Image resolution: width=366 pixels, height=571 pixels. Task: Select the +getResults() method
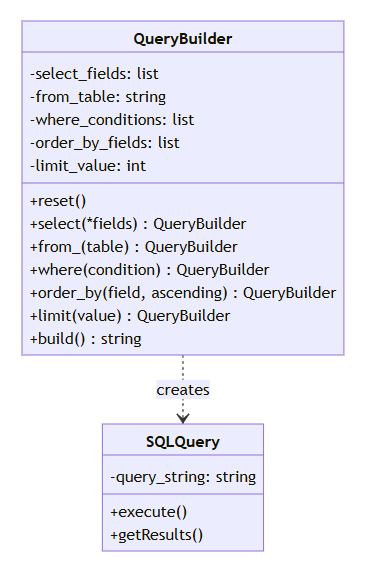pyautogui.click(x=157, y=535)
